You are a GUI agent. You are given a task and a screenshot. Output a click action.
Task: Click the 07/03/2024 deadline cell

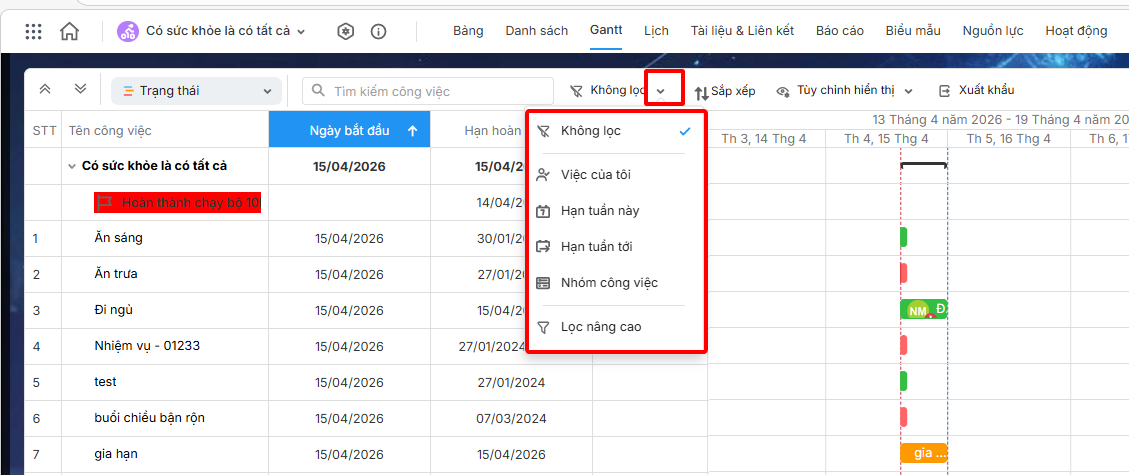tap(511, 418)
